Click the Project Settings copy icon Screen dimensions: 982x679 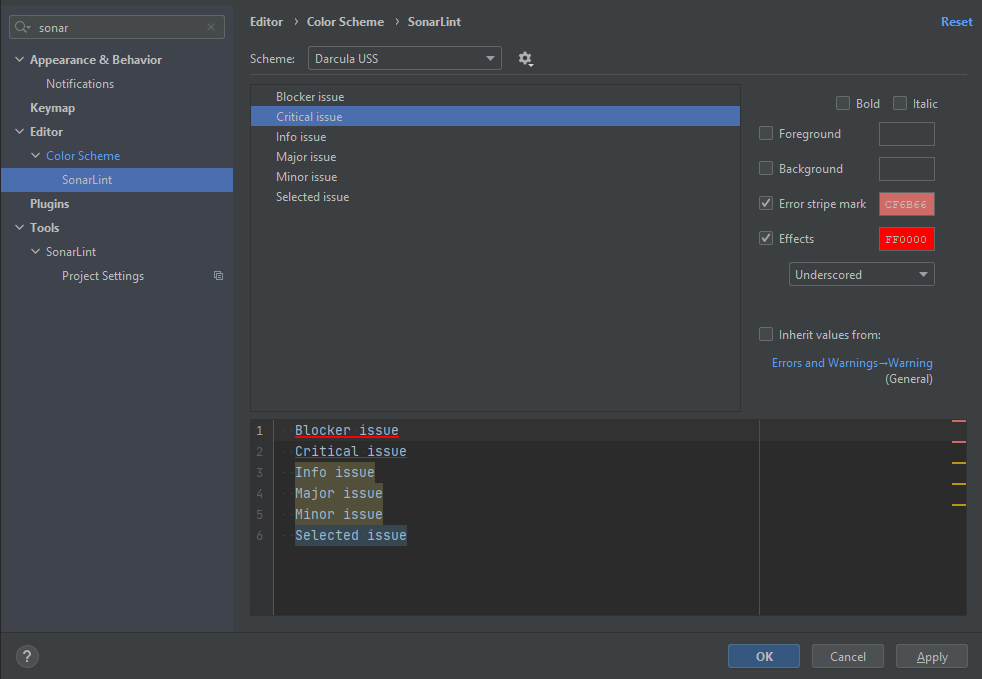[218, 276]
